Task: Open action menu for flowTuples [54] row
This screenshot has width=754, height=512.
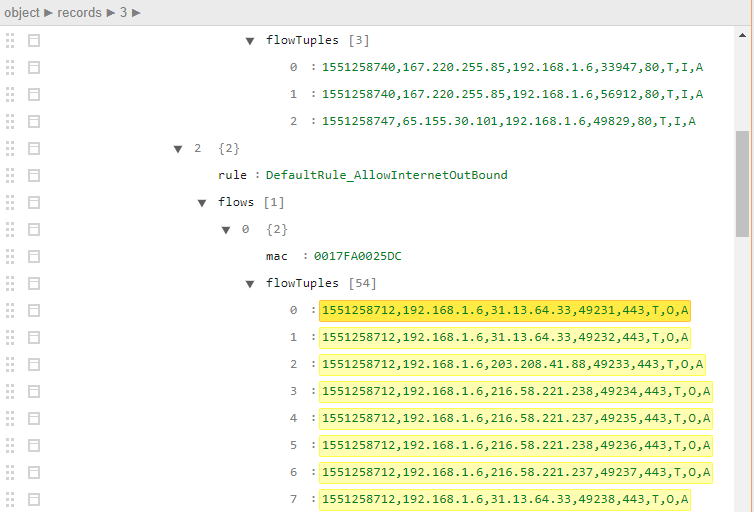Action: [x=34, y=283]
